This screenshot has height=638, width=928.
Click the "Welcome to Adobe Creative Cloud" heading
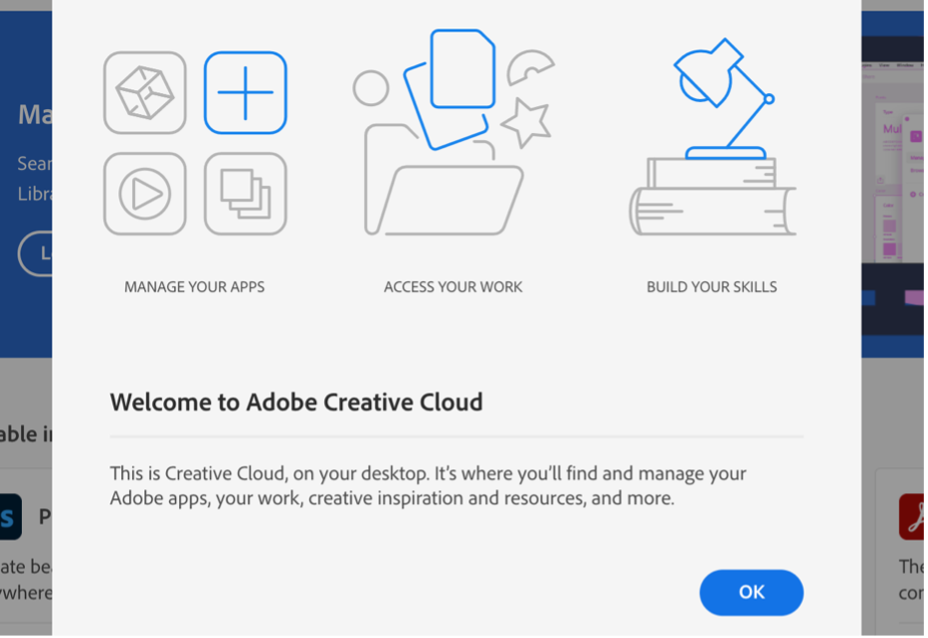point(297,402)
